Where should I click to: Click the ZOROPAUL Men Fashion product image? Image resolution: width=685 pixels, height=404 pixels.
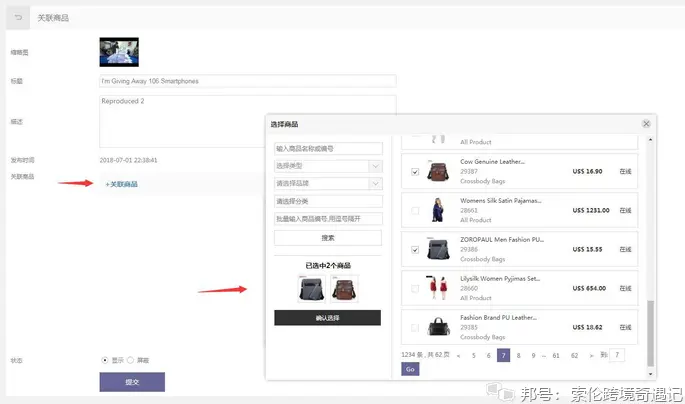click(x=438, y=249)
